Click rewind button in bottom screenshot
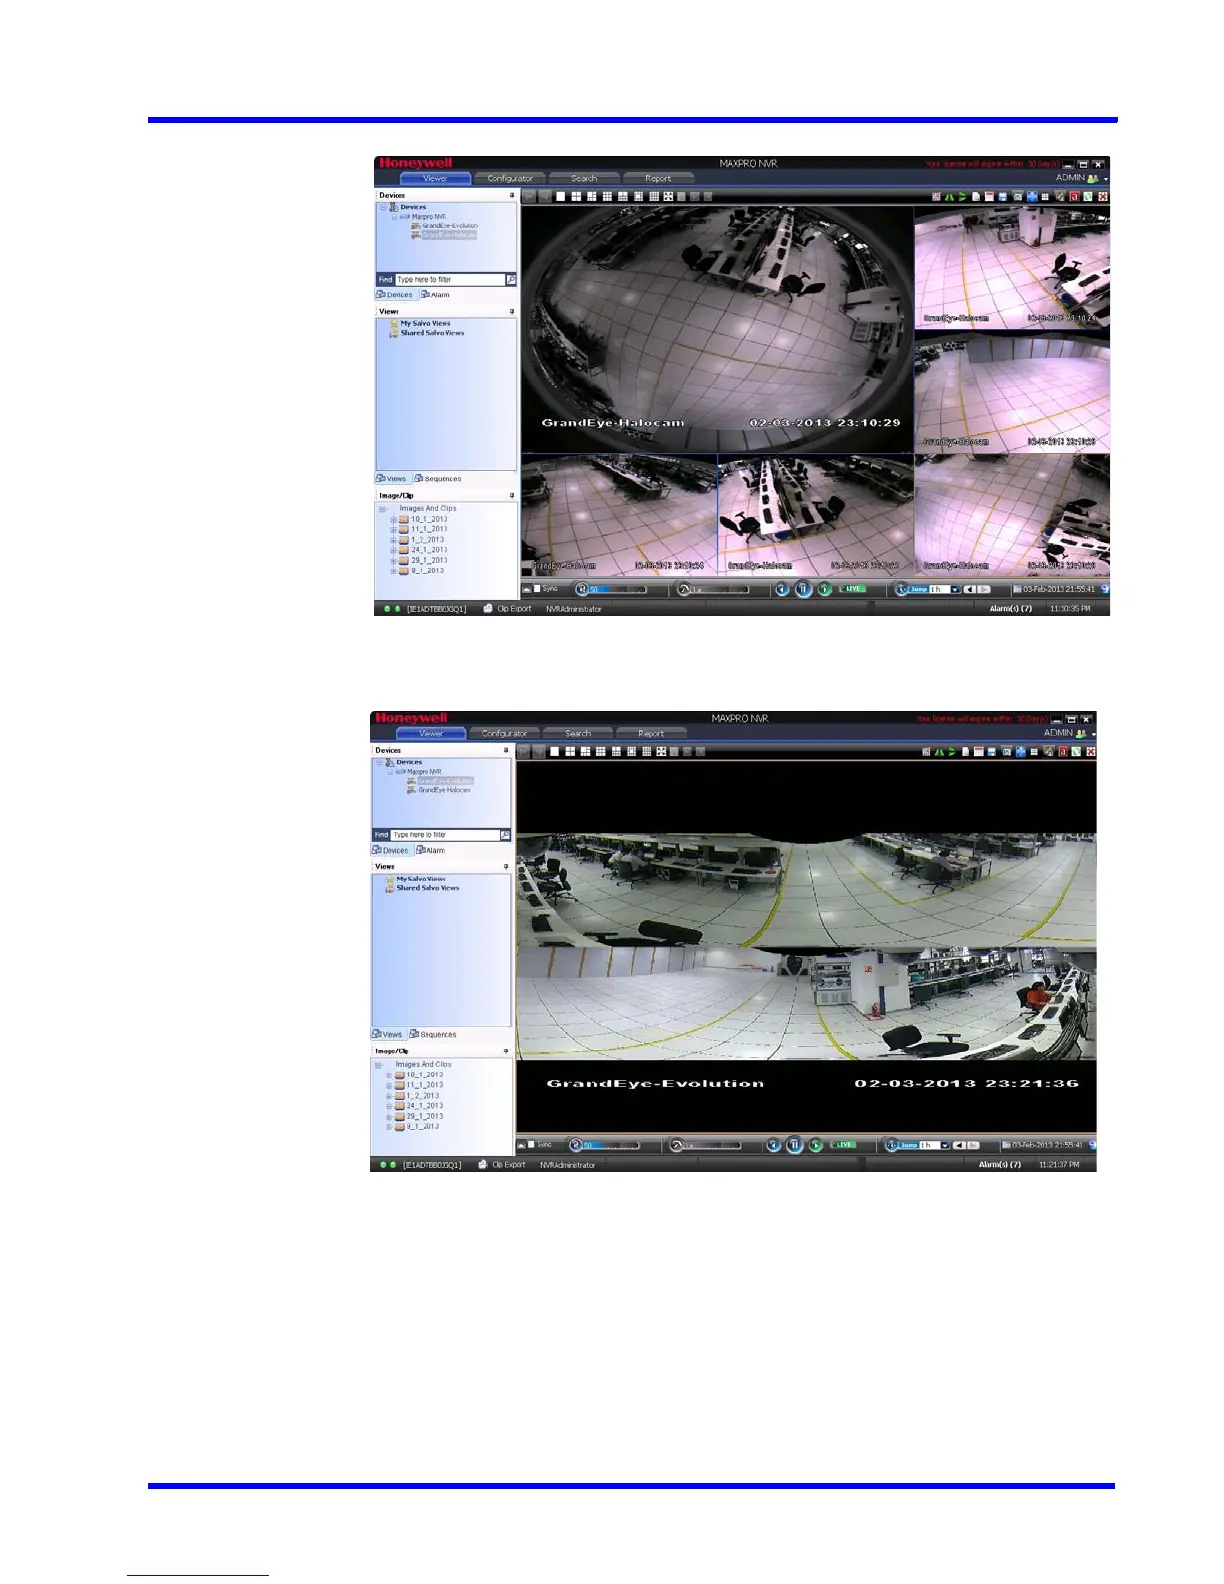The height and width of the screenshot is (1584, 1224). [x=773, y=1145]
